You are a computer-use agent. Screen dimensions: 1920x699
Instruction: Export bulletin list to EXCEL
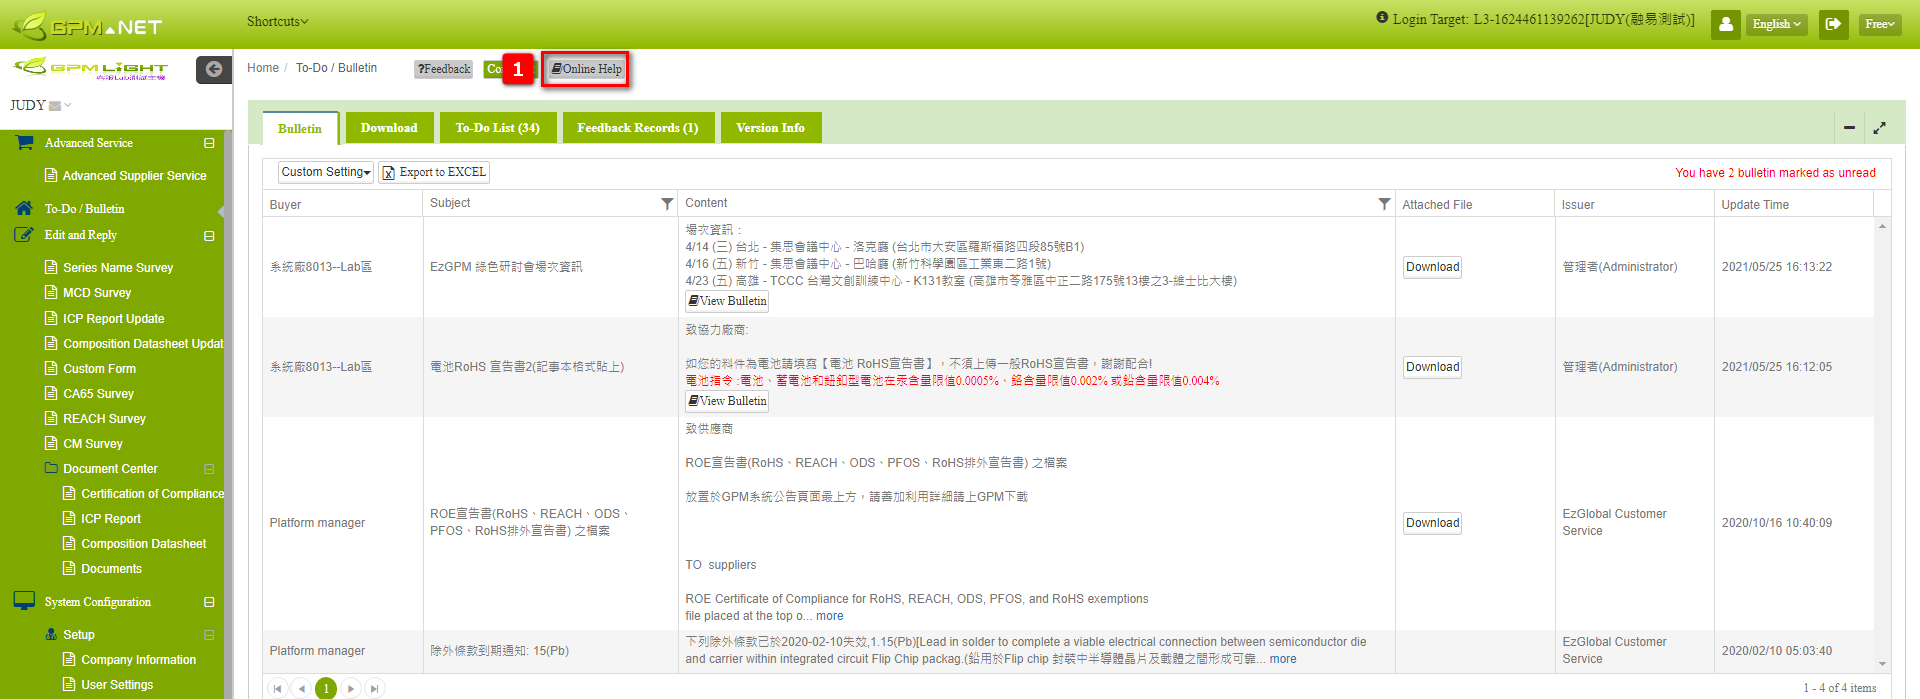tap(434, 172)
